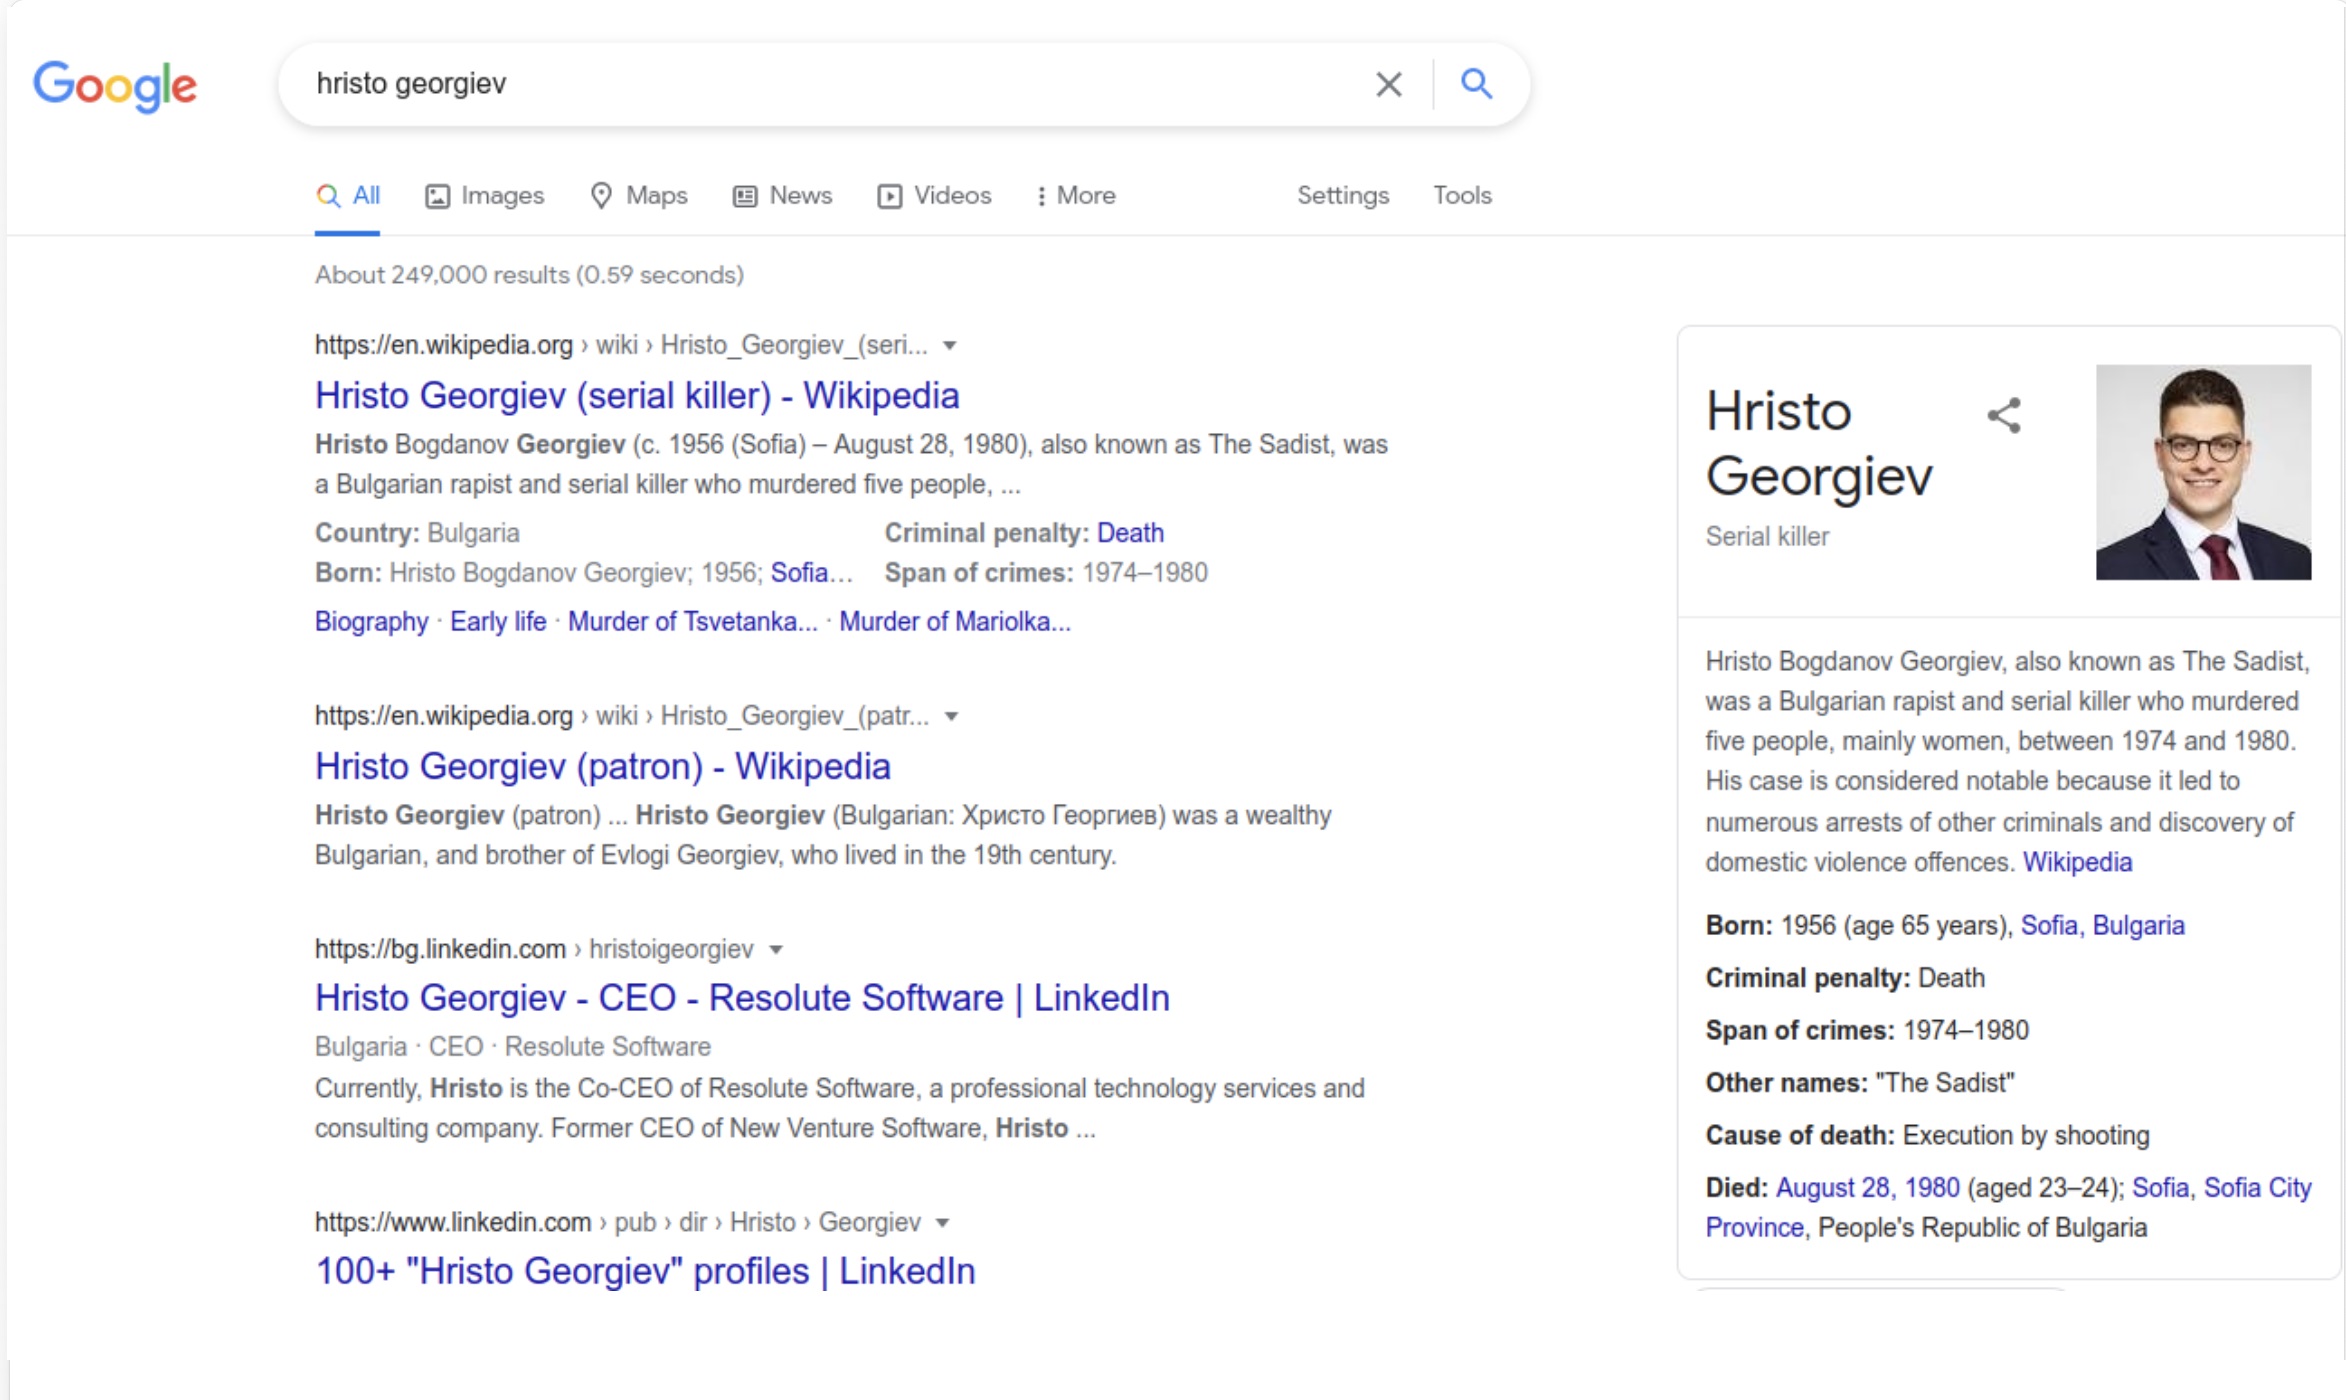This screenshot has height=1400, width=2346.
Task: Expand the patron Wikipedia result's dropdown arrow
Action: [952, 717]
